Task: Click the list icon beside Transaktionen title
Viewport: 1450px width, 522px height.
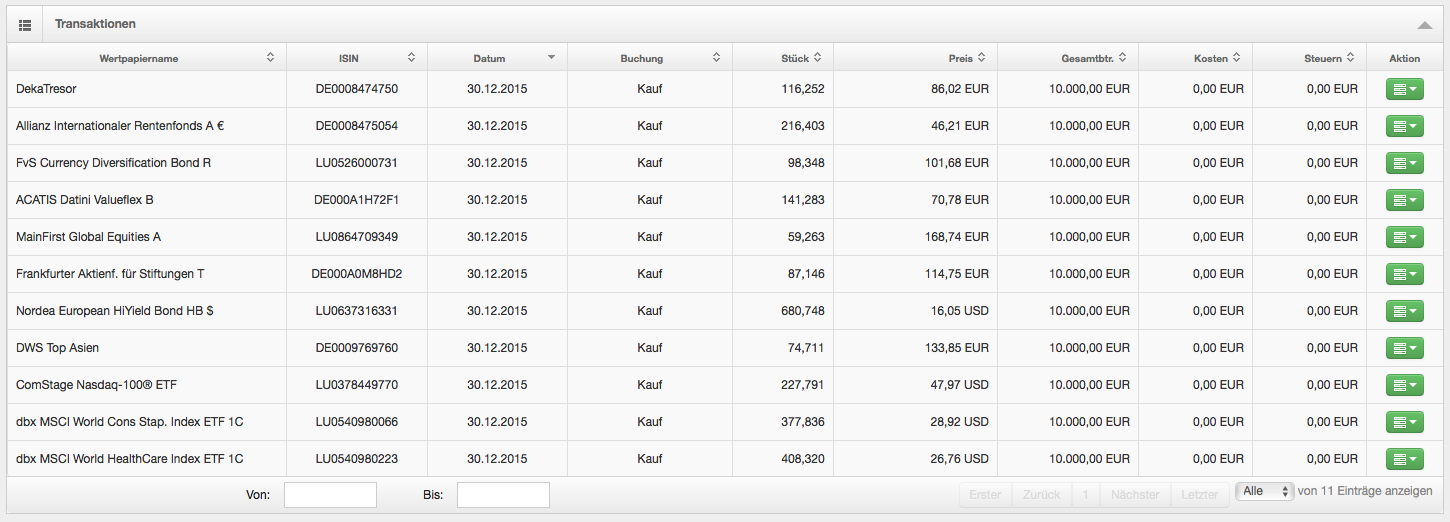Action: [x=25, y=24]
